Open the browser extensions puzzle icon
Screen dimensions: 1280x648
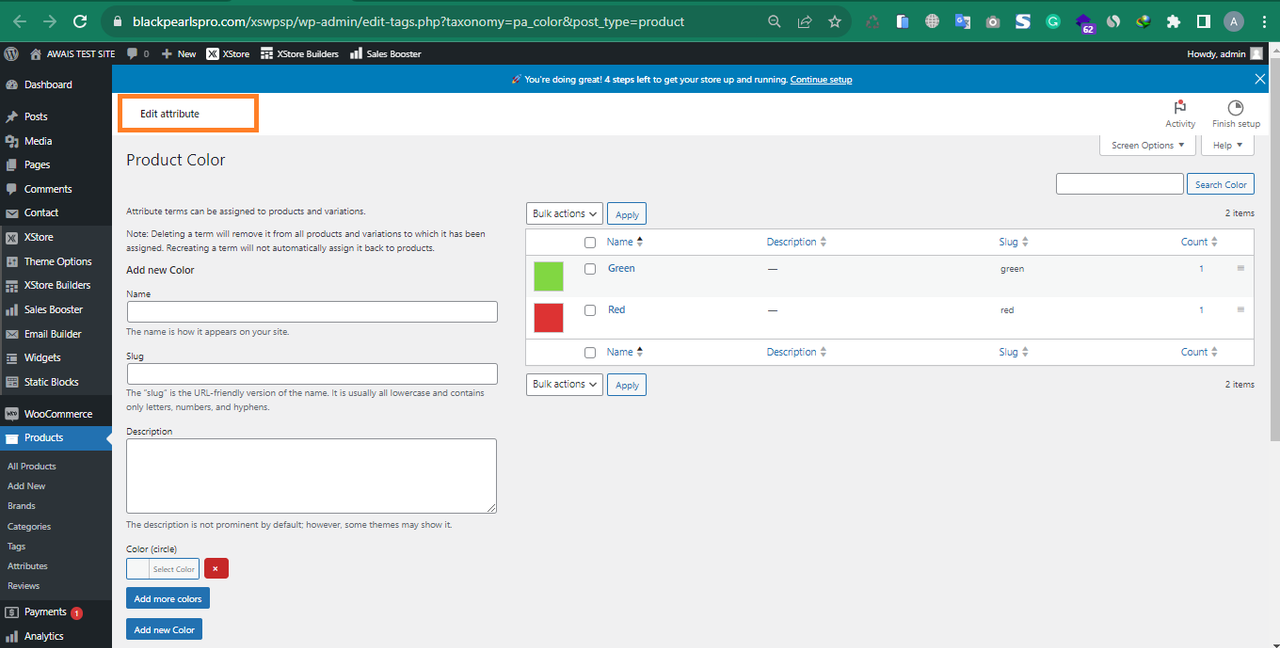[1174, 21]
